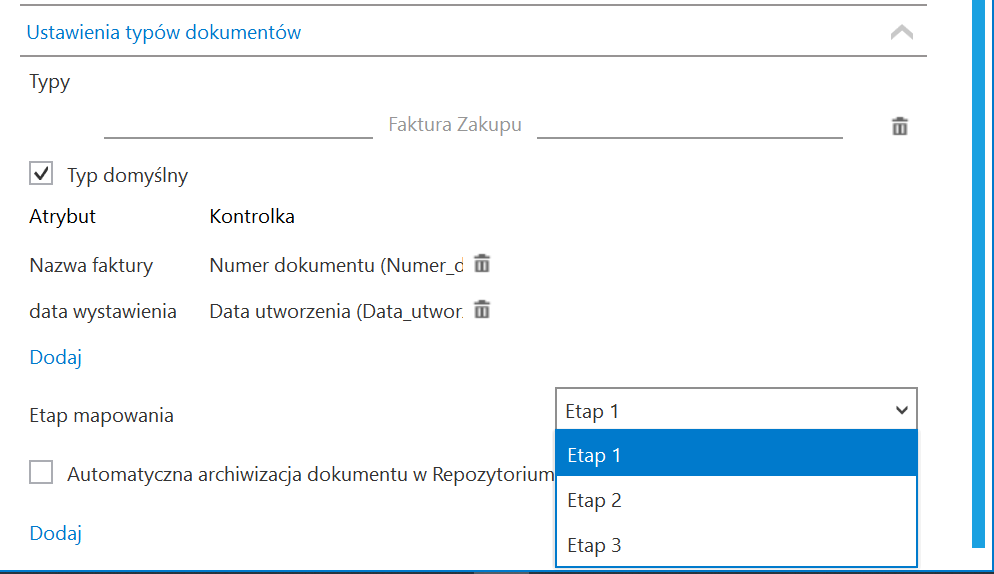The image size is (994, 574).
Task: Click the data wystawienia attribute label
Action: [103, 311]
